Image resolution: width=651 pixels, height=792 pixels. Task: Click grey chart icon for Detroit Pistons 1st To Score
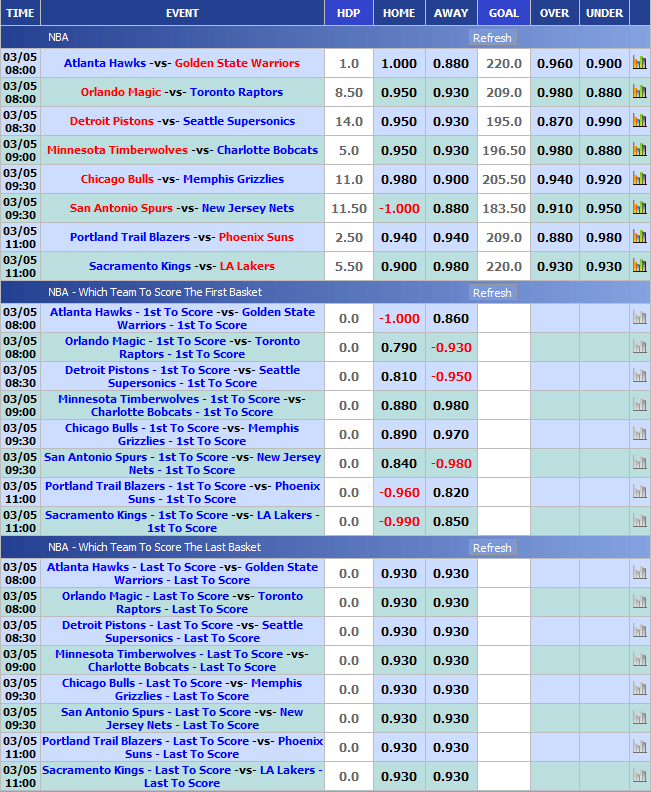click(x=639, y=376)
